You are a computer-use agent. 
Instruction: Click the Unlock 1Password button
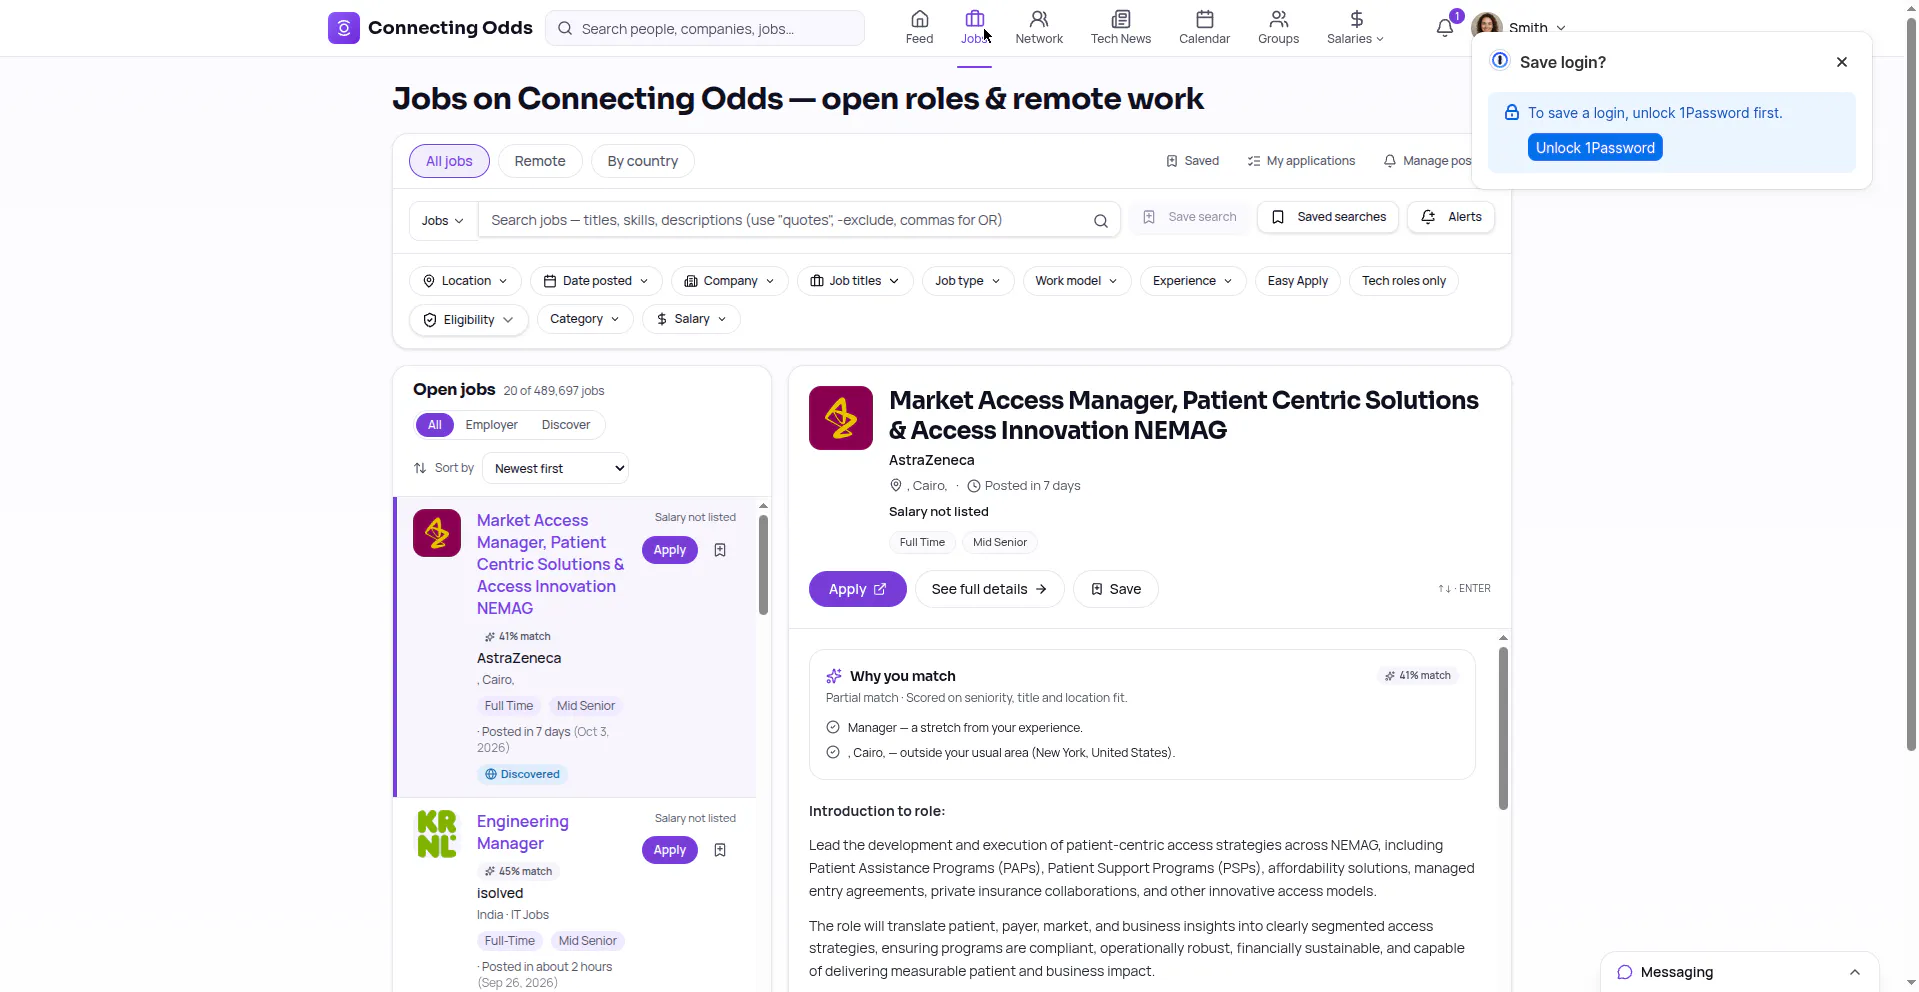(x=1594, y=148)
